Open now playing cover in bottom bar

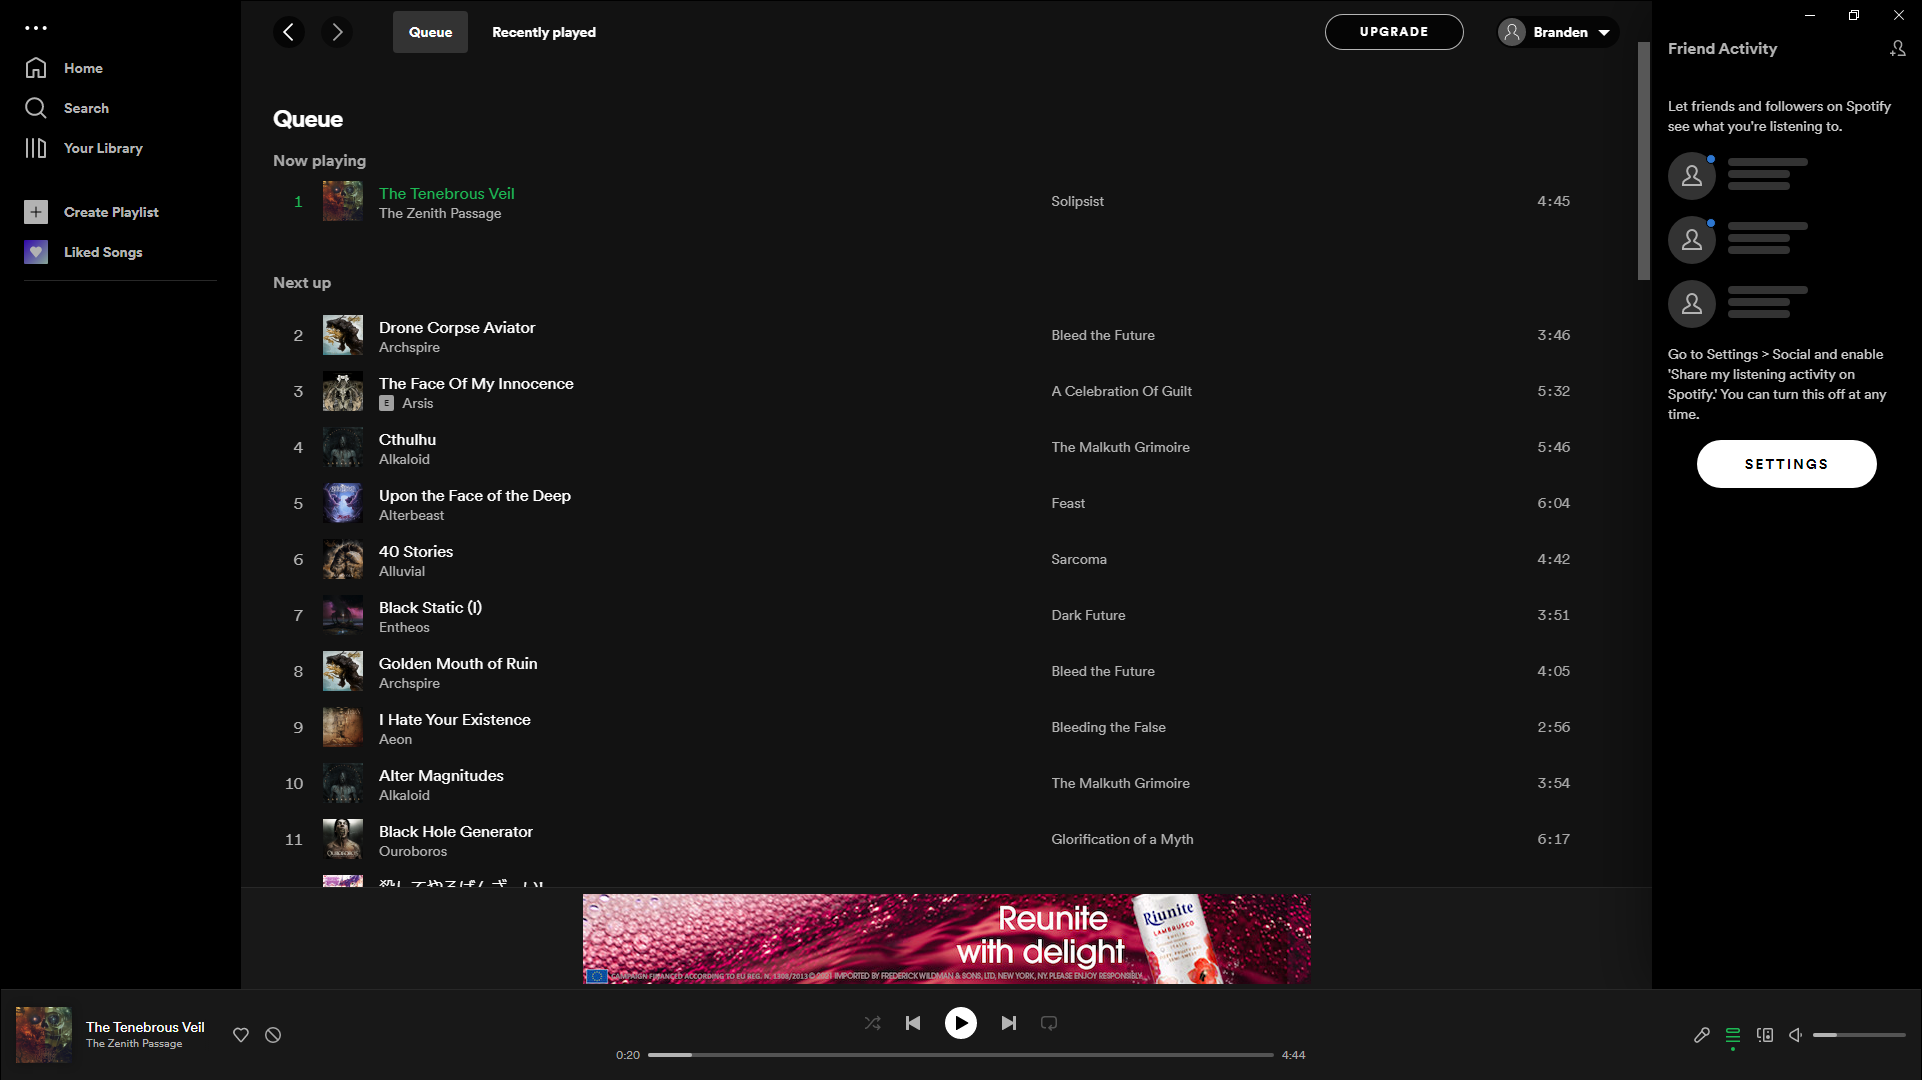pos(44,1035)
